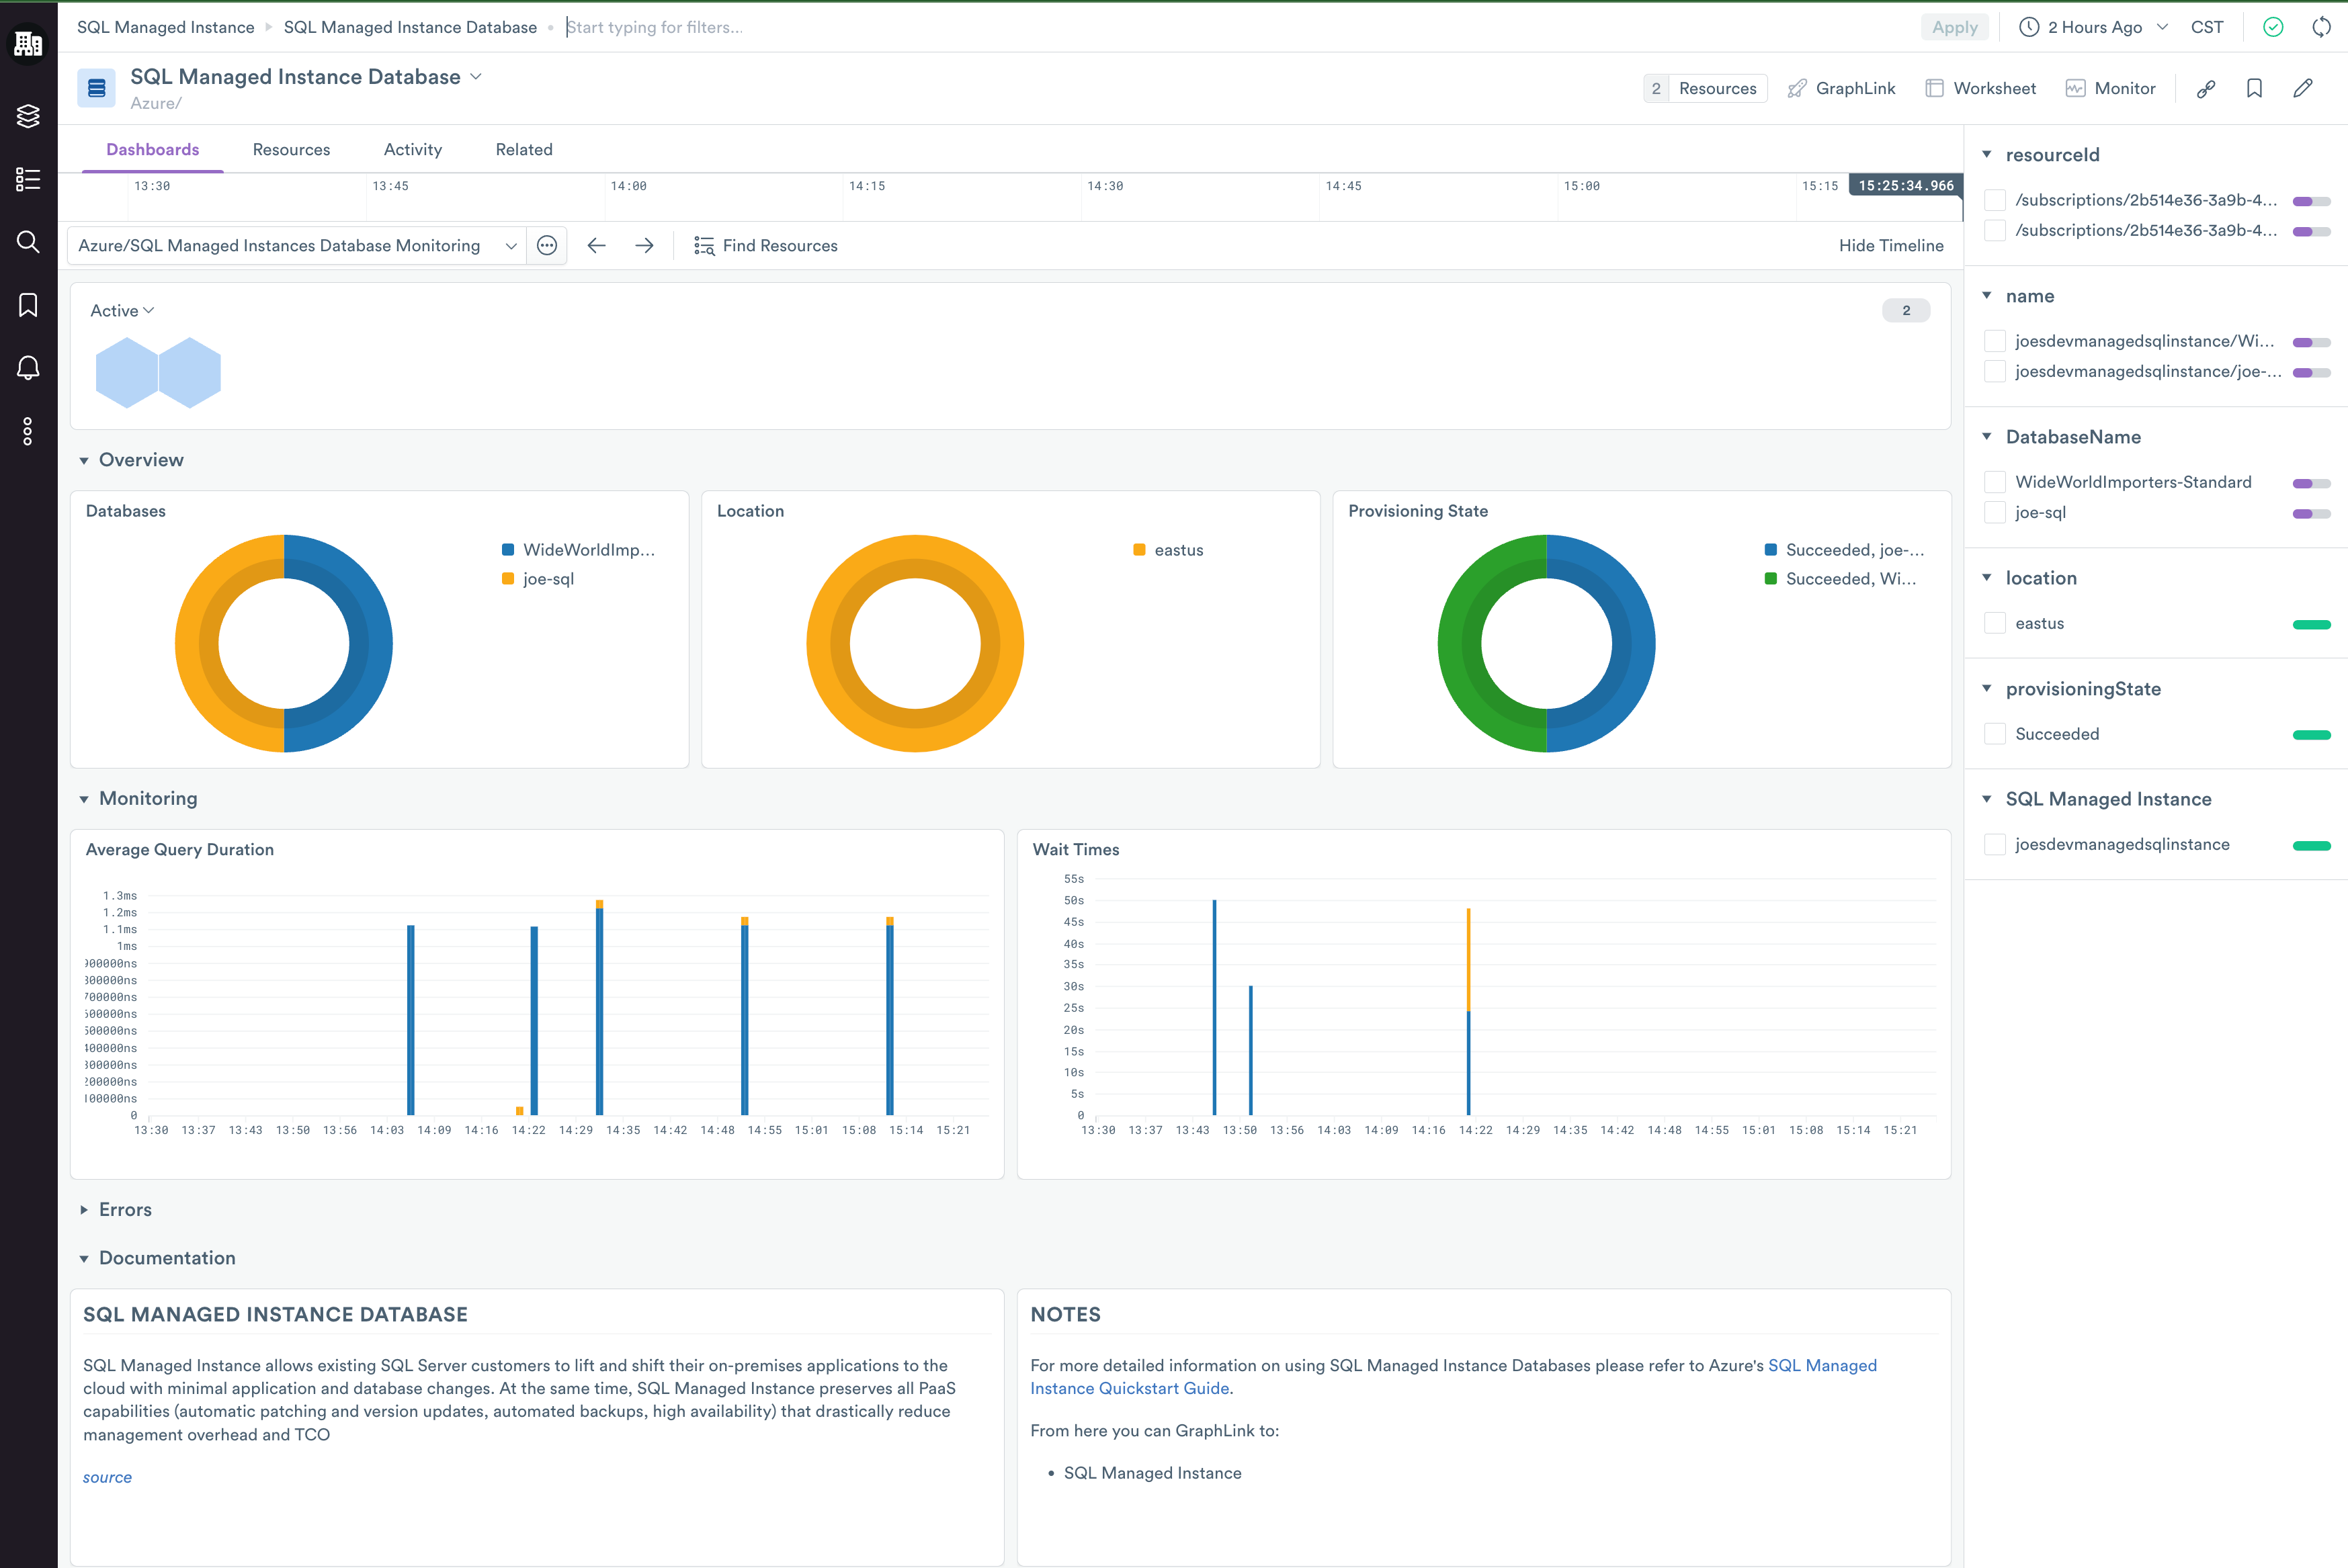Click the Hide Timeline button
This screenshot has width=2348, height=1568.
[x=1890, y=246]
